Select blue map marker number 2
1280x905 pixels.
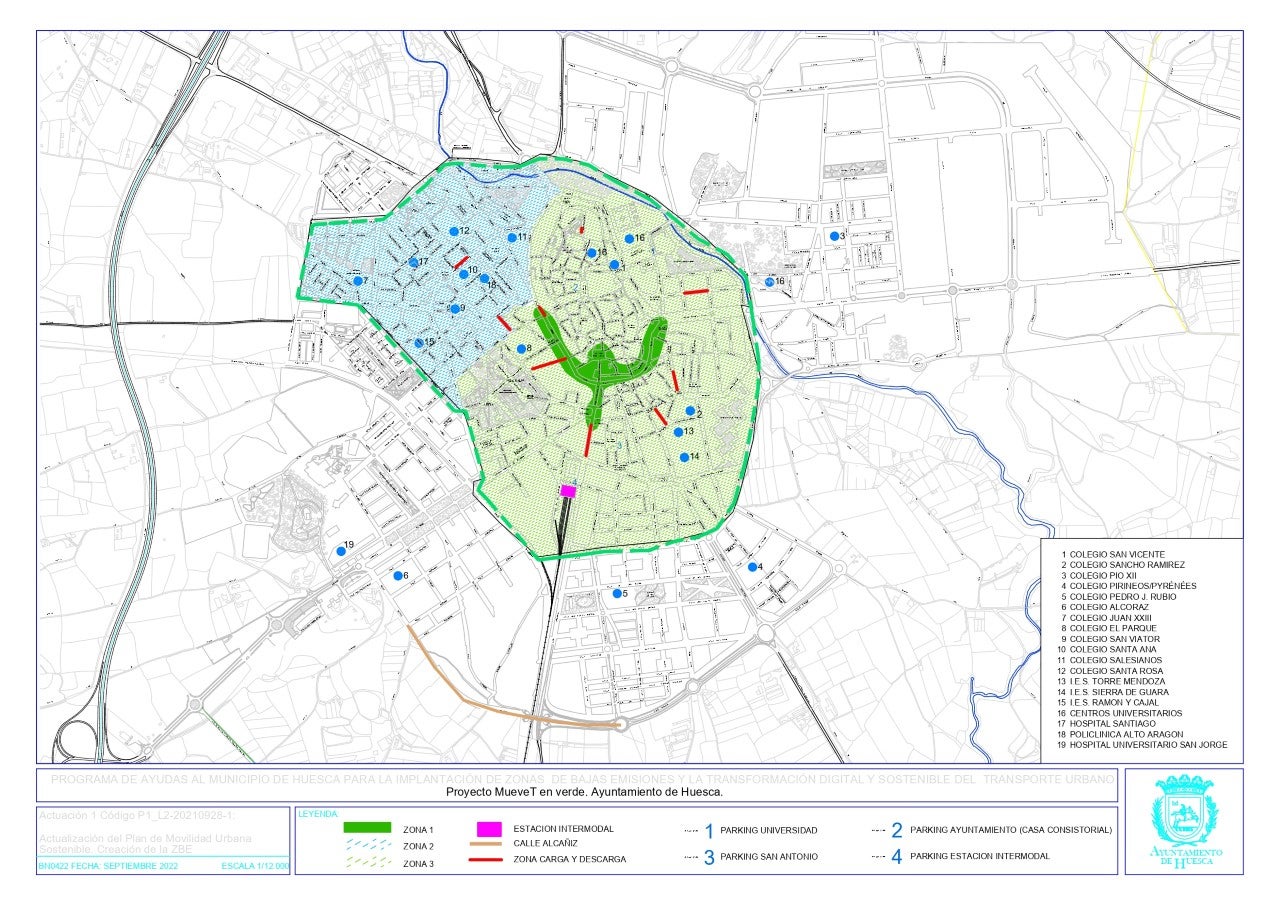pos(690,411)
